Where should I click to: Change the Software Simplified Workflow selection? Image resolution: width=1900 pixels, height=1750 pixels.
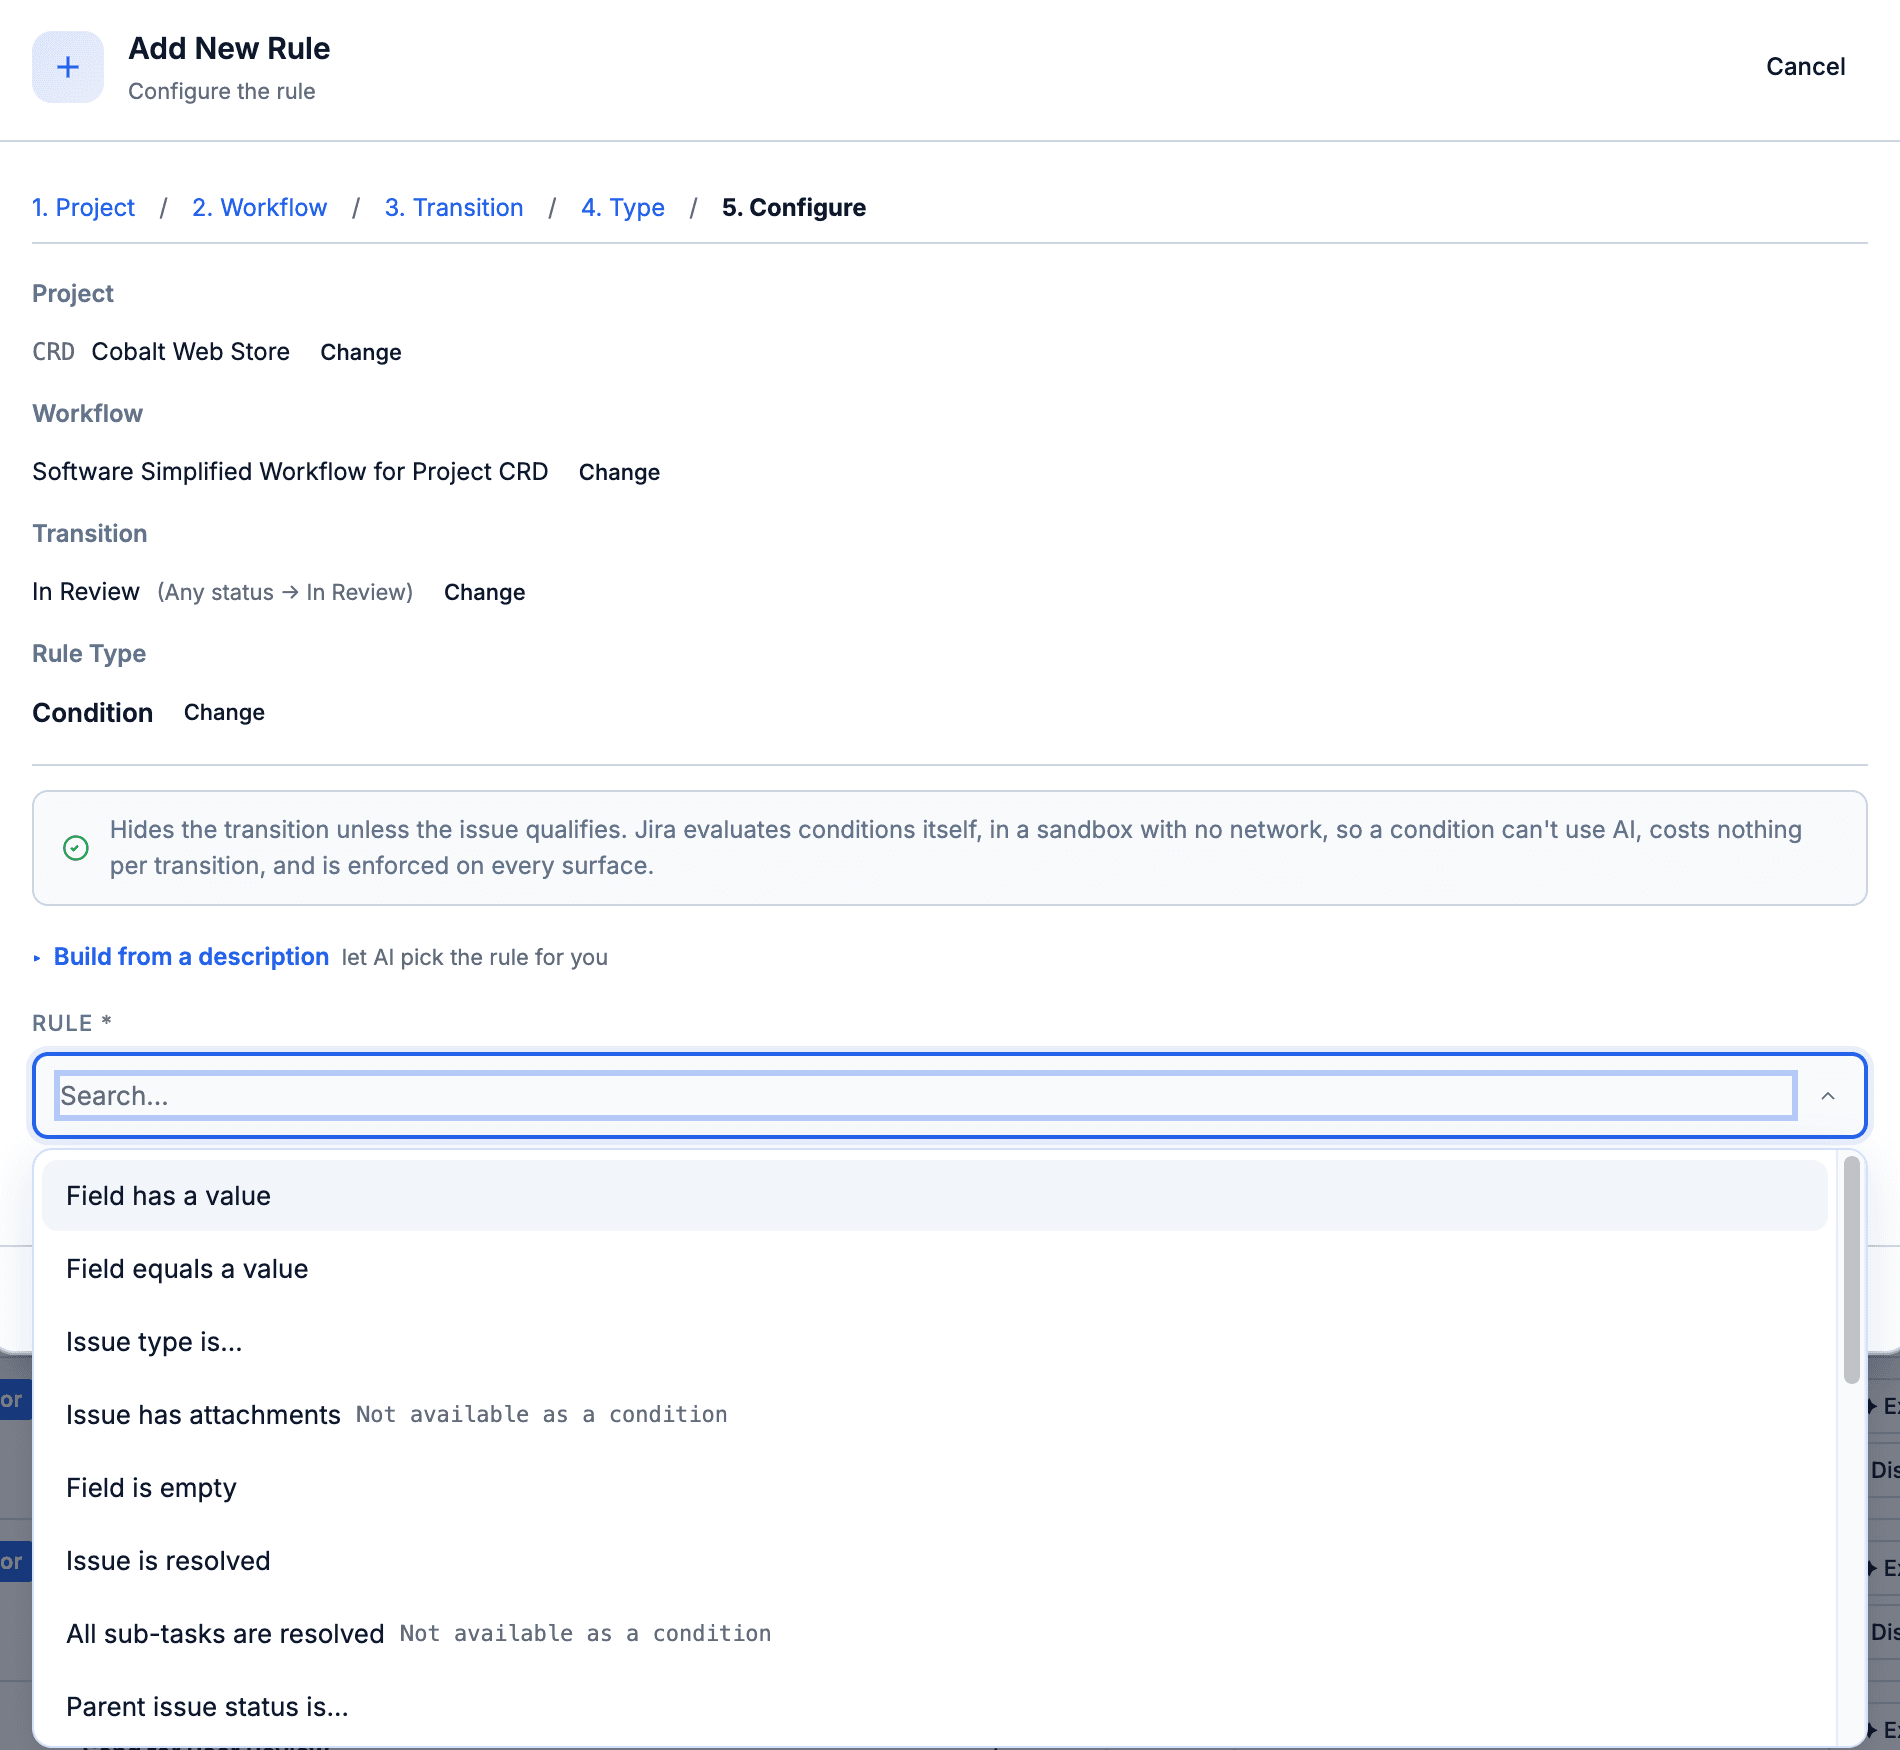pos(619,472)
